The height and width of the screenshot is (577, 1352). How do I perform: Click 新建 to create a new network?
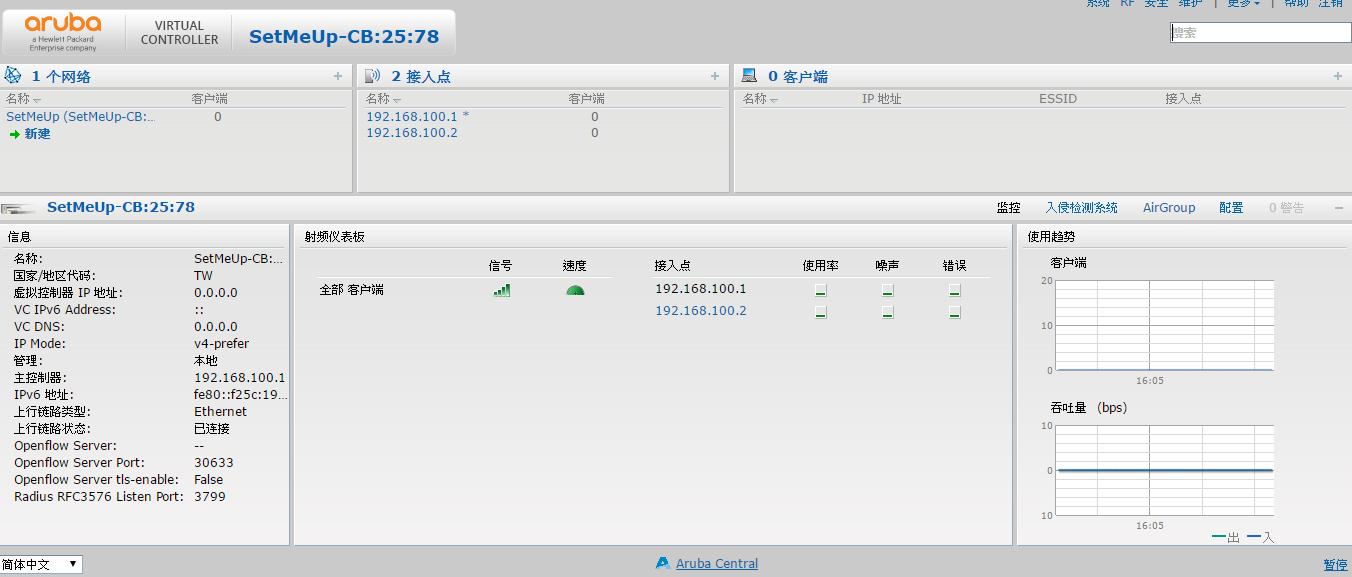point(38,133)
